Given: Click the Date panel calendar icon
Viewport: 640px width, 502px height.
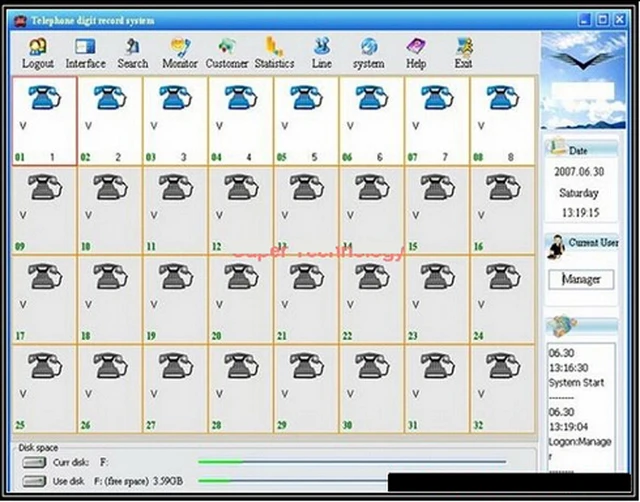Looking at the screenshot, I should click(556, 147).
